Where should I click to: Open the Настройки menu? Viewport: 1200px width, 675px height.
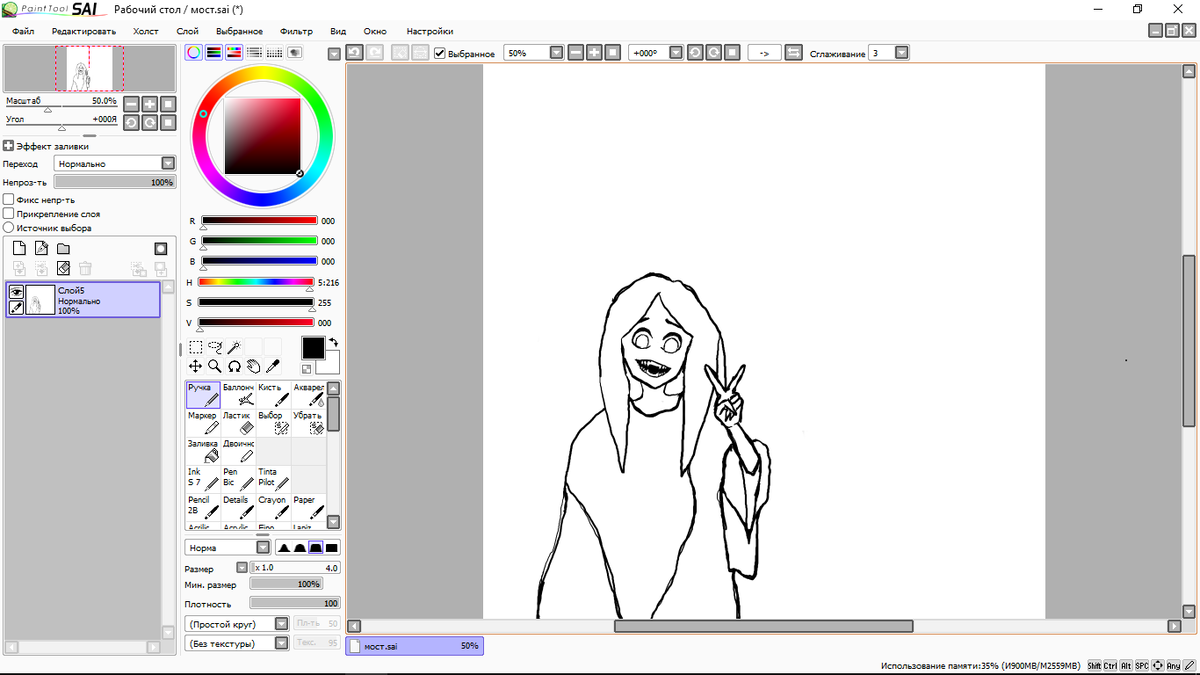coord(429,31)
